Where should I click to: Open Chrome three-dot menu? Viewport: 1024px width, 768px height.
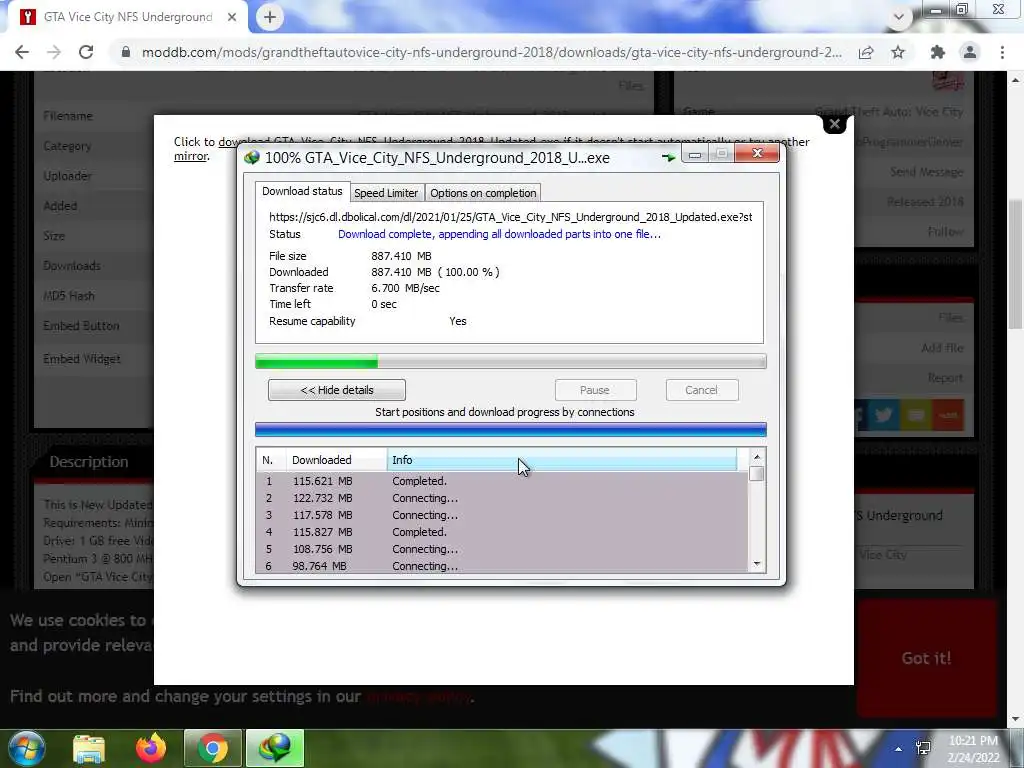[1002, 52]
